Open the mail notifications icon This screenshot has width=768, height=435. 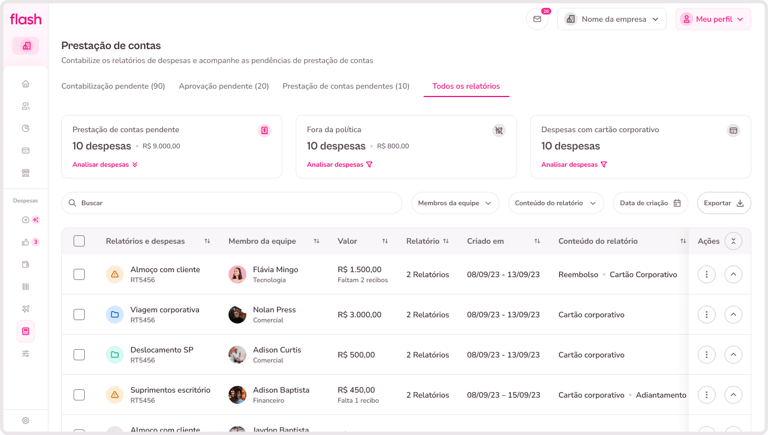point(537,19)
